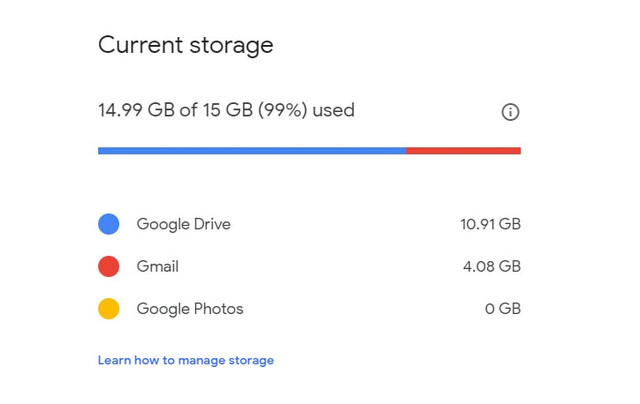Viewport: 640px width, 404px height.
Task: Click the word 'used' in usage summary
Action: pyautogui.click(x=333, y=110)
